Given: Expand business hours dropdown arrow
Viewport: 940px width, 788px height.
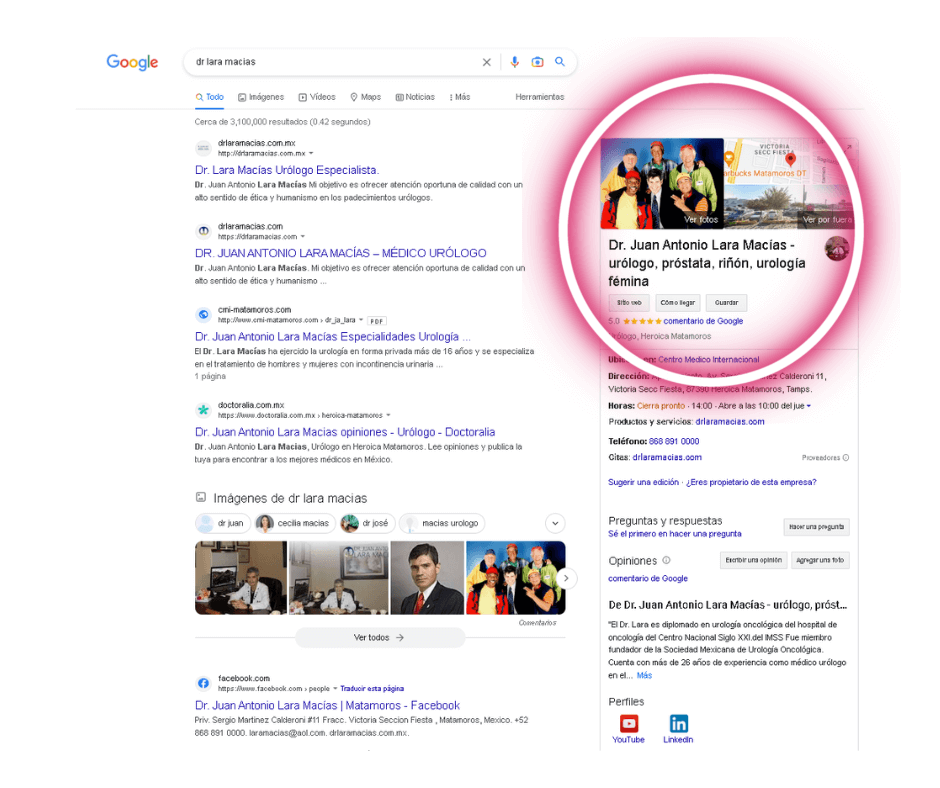Looking at the screenshot, I should click(x=809, y=407).
